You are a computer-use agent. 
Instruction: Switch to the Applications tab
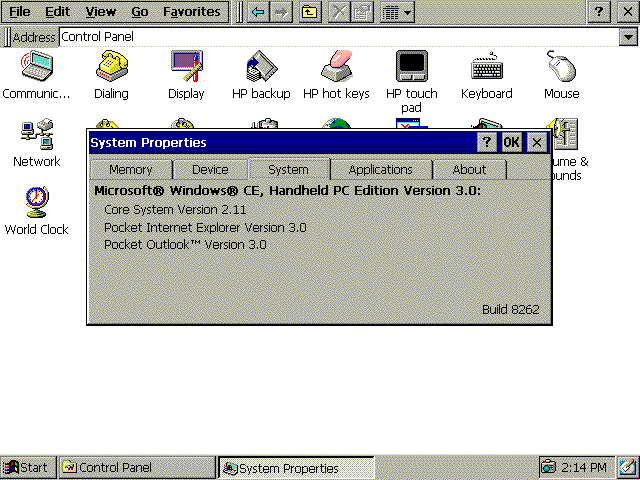380,169
